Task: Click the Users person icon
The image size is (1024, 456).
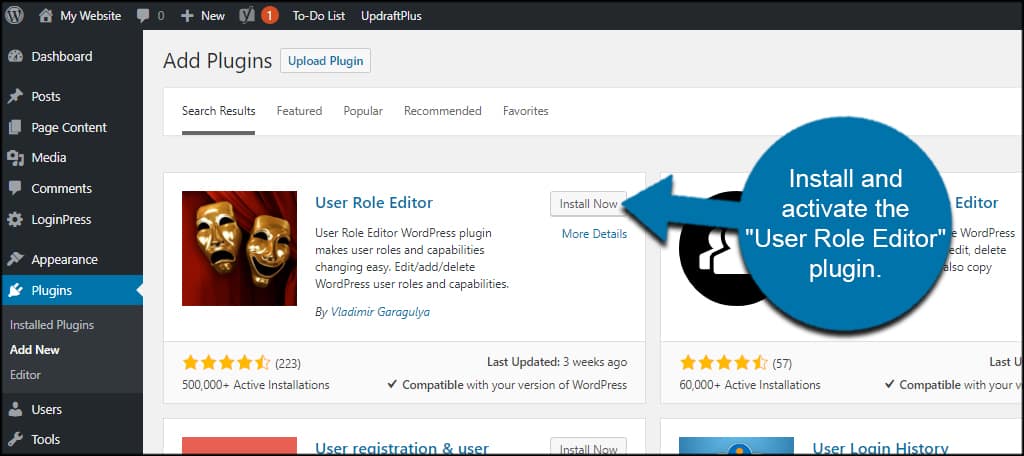Action: tap(16, 410)
